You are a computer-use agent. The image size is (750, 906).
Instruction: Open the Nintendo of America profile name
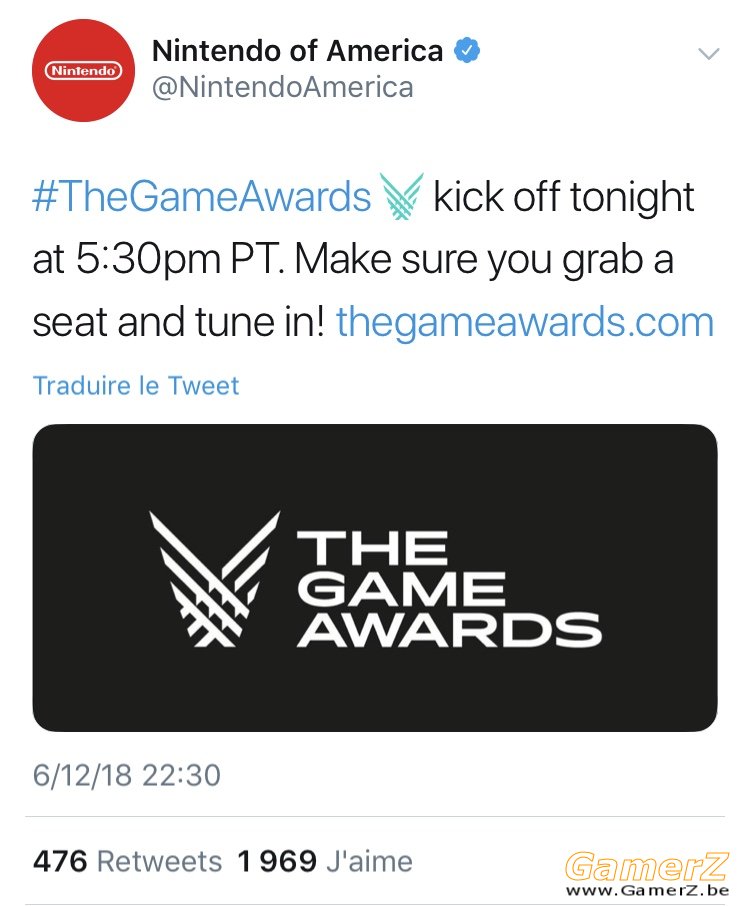pyautogui.click(x=298, y=50)
